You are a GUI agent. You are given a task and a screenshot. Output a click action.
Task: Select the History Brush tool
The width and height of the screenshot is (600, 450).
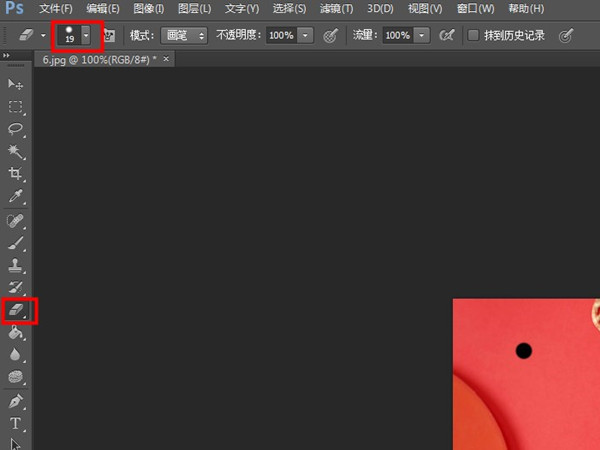coord(15,287)
